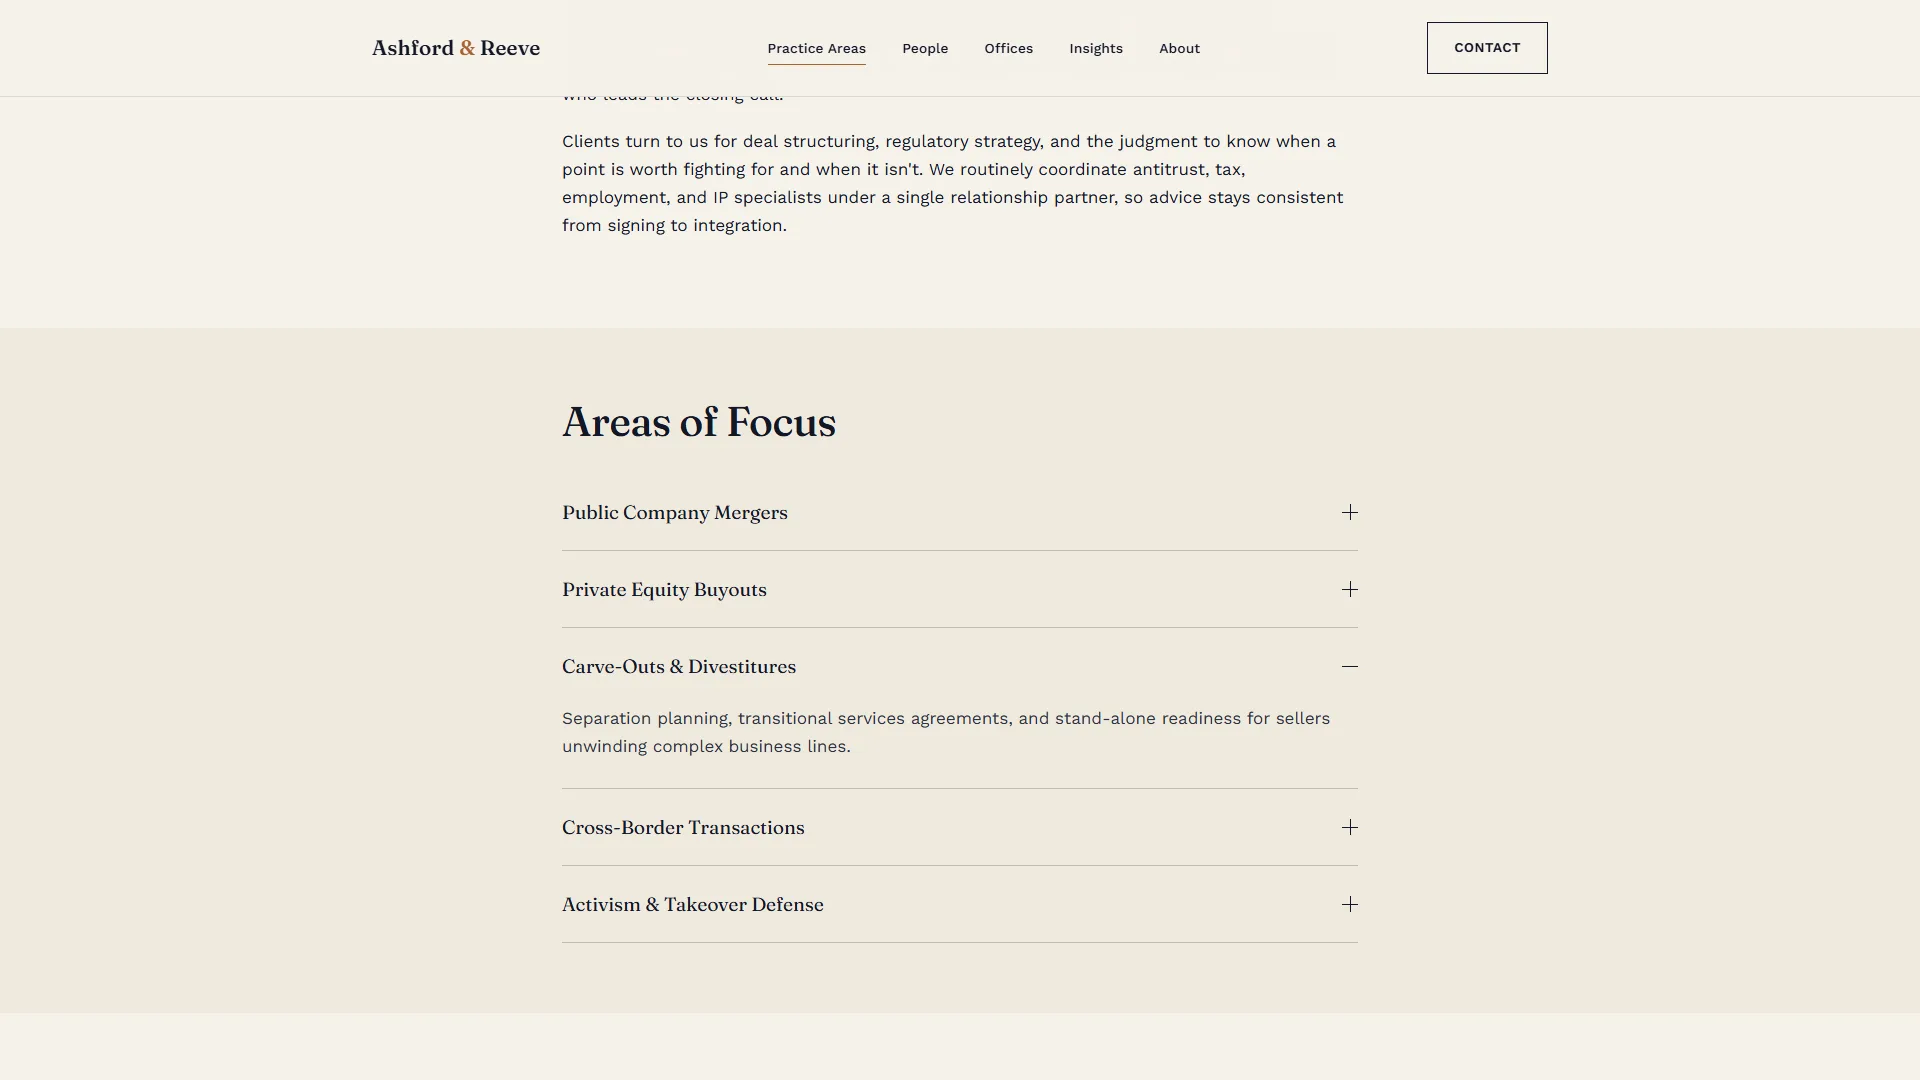Select Insights in the top navigation
The width and height of the screenshot is (1920, 1080).
click(1096, 48)
